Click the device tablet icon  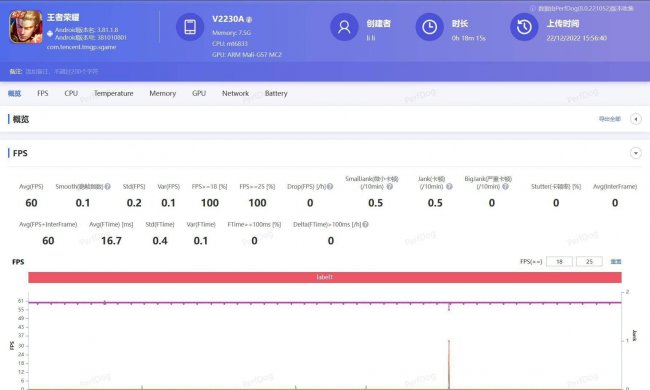pos(190,27)
